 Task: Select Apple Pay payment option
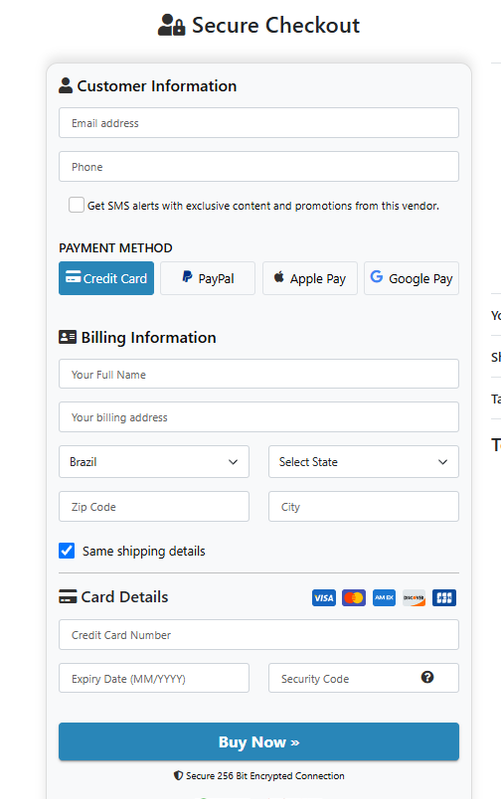click(310, 278)
